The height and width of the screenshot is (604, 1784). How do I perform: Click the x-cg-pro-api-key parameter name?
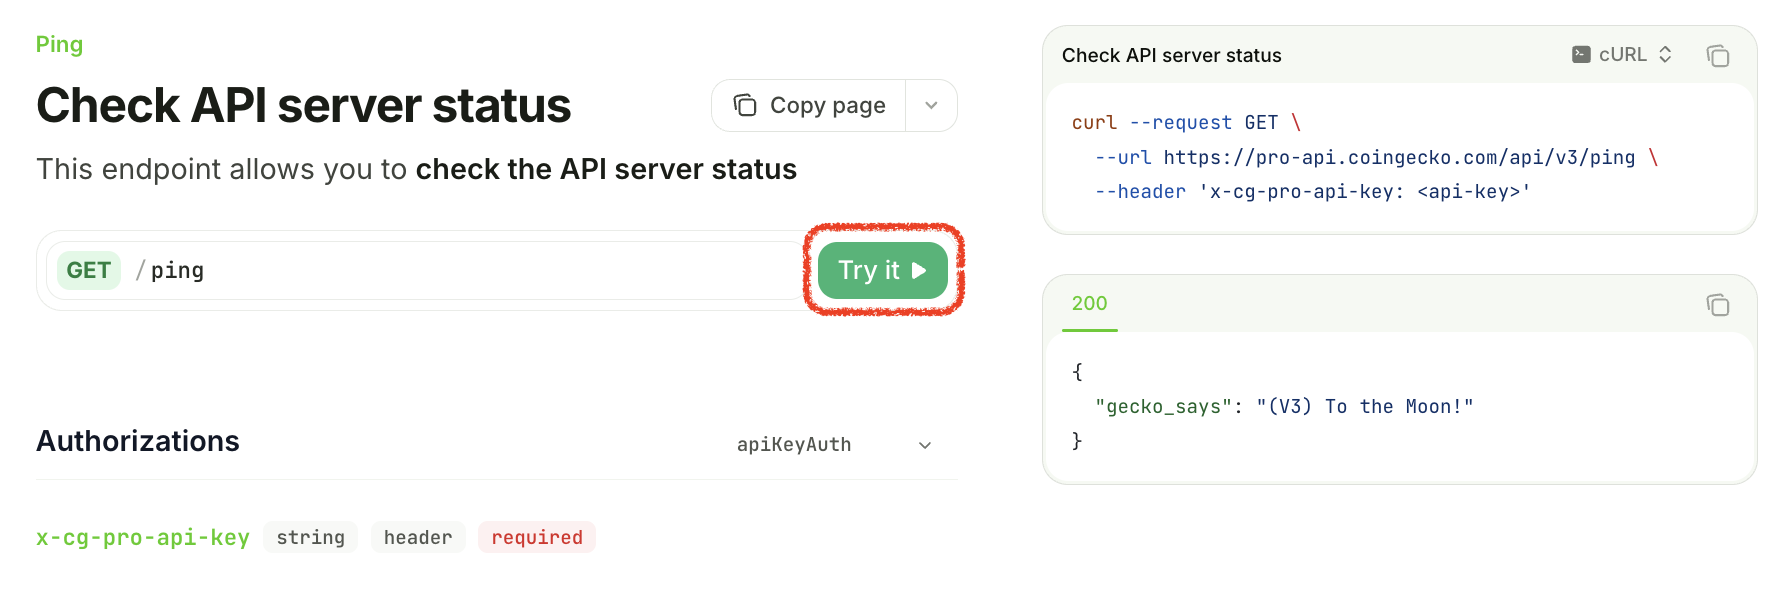(x=143, y=537)
